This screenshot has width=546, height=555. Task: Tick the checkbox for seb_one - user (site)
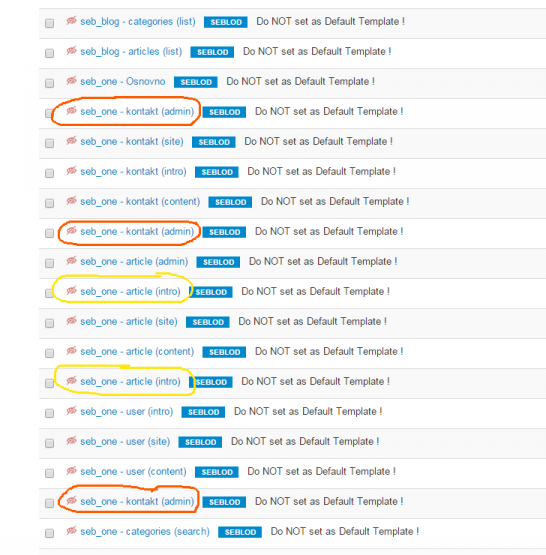tap(50, 443)
